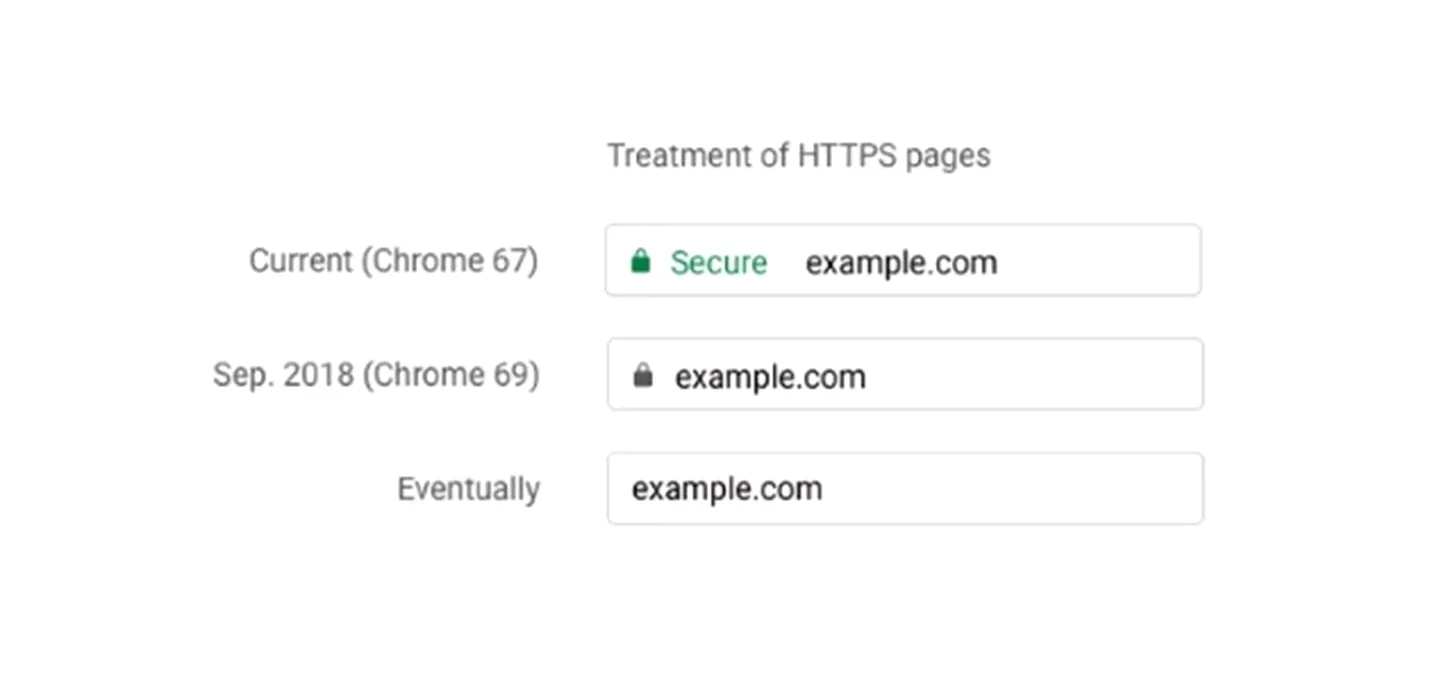
Task: Click blank space in the Chrome 69 address bar
Action: [1033, 375]
